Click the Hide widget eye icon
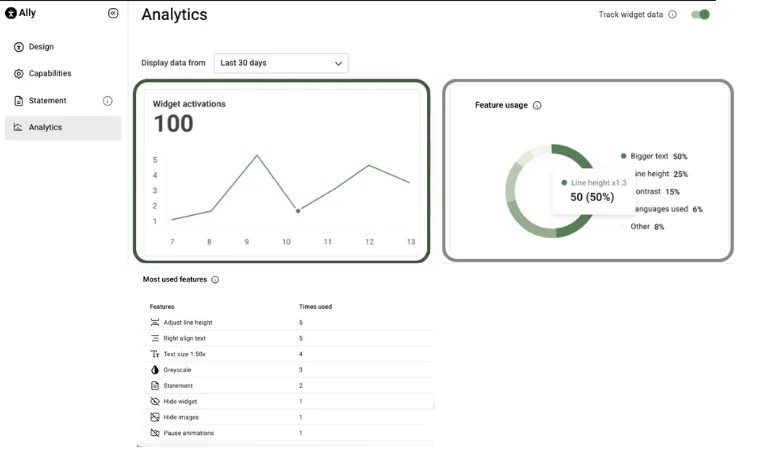The image size is (780, 450). point(155,401)
